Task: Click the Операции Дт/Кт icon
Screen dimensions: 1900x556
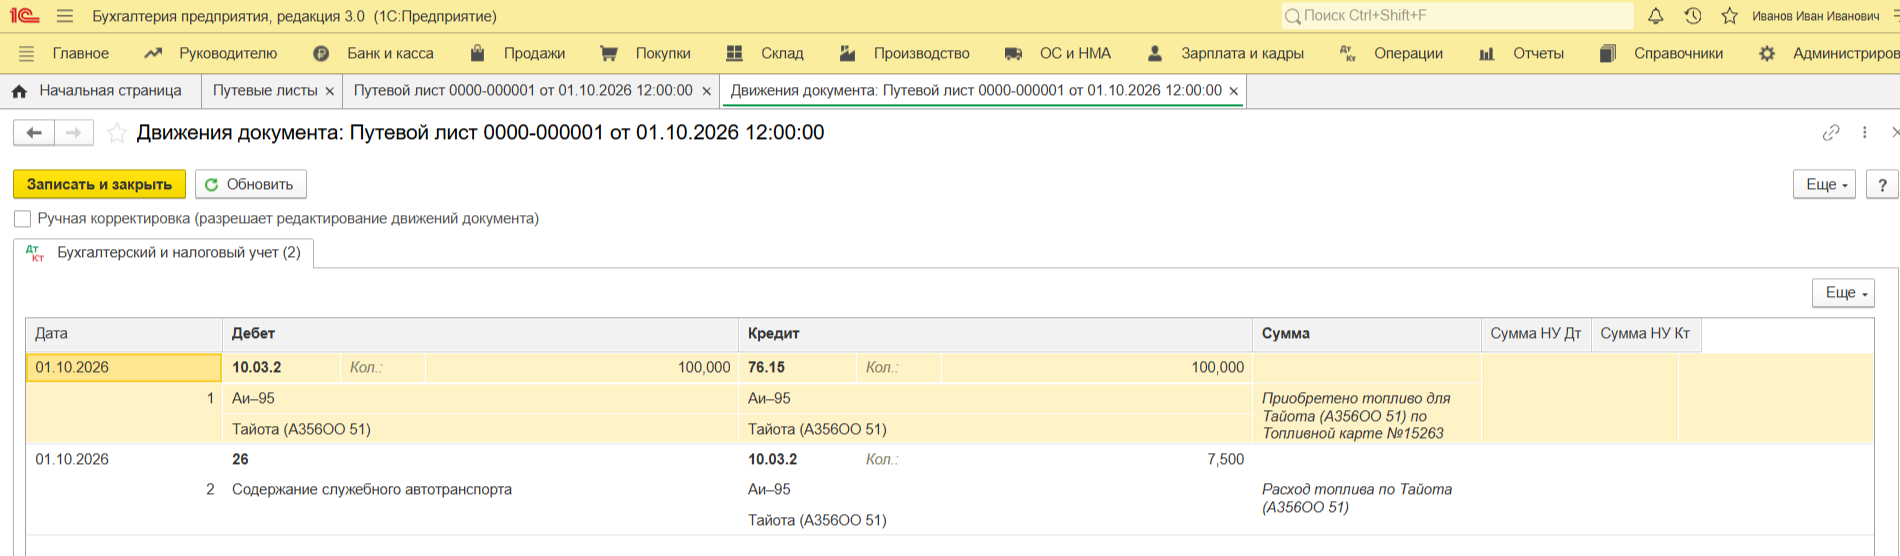Action: coord(1348,54)
